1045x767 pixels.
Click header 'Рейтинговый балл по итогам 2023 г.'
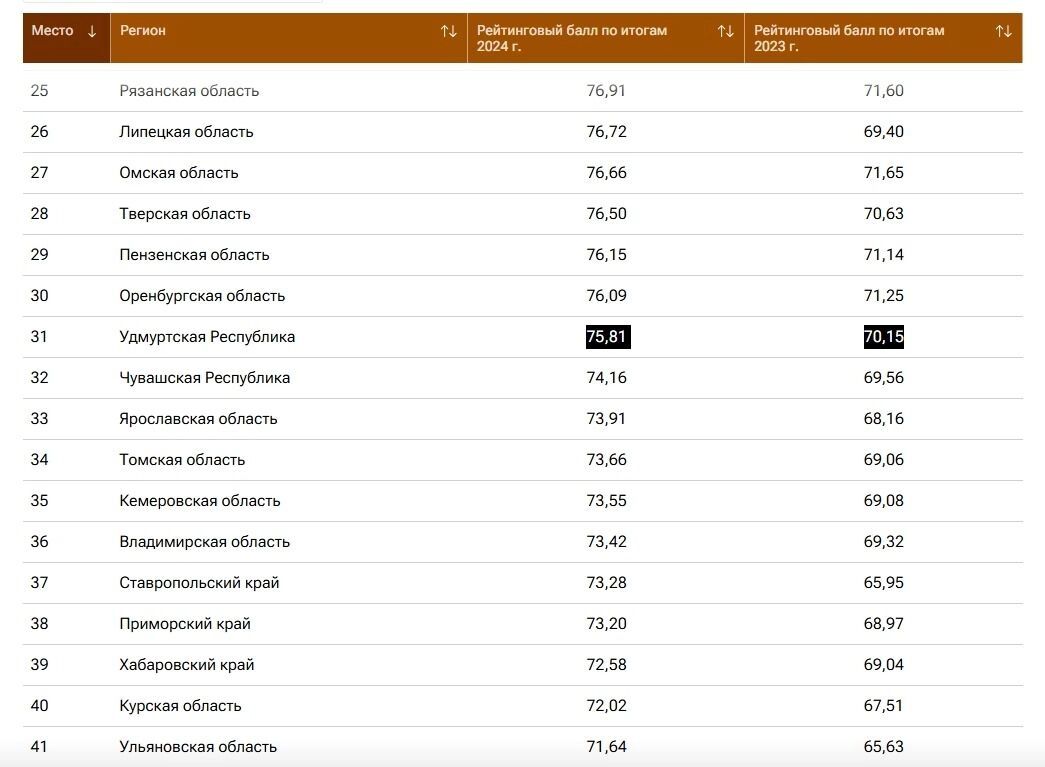849,38
